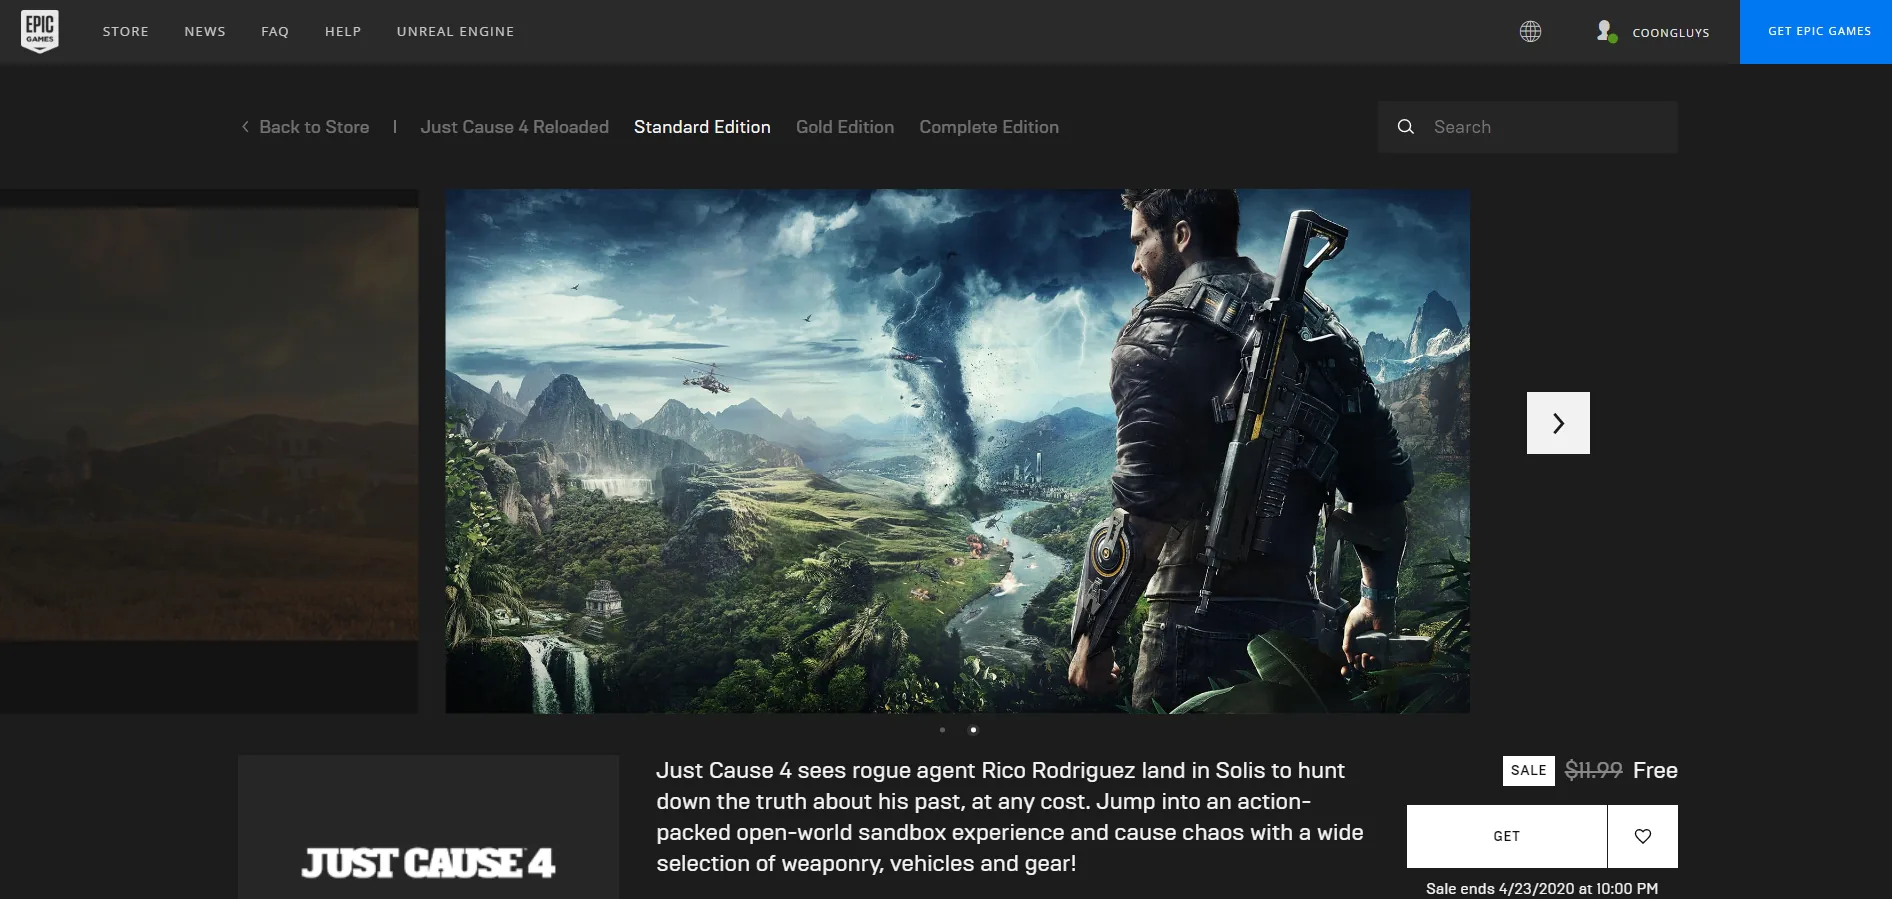Switch to Complete Edition tab
Viewport: 1892px width, 899px height.
point(989,127)
